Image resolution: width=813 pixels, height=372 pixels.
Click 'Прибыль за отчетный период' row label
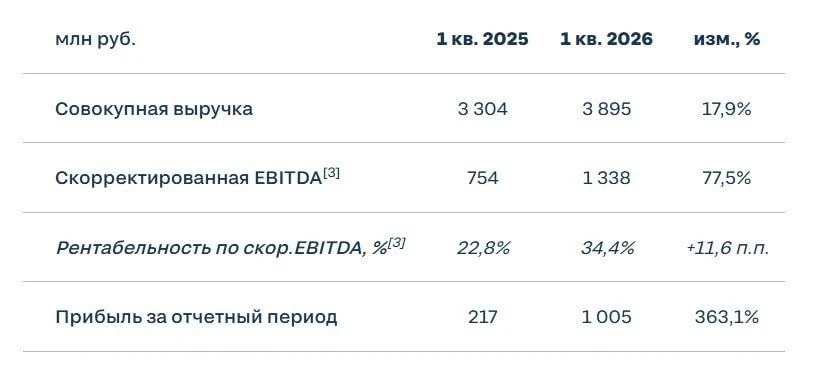coord(197,318)
